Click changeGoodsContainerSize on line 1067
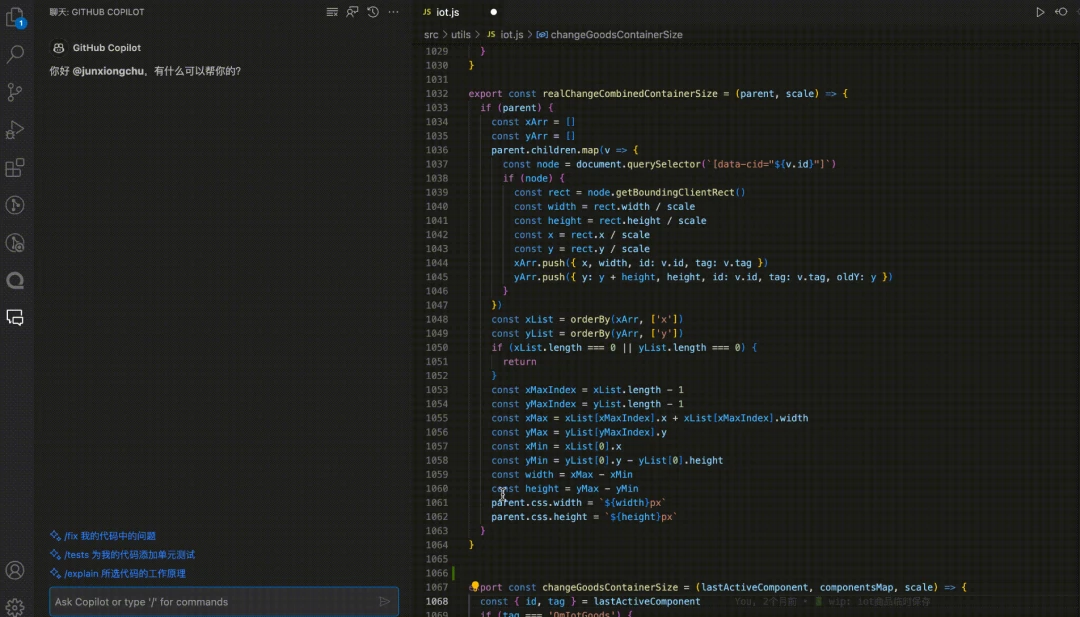Image resolution: width=1080 pixels, height=617 pixels. (x=610, y=587)
